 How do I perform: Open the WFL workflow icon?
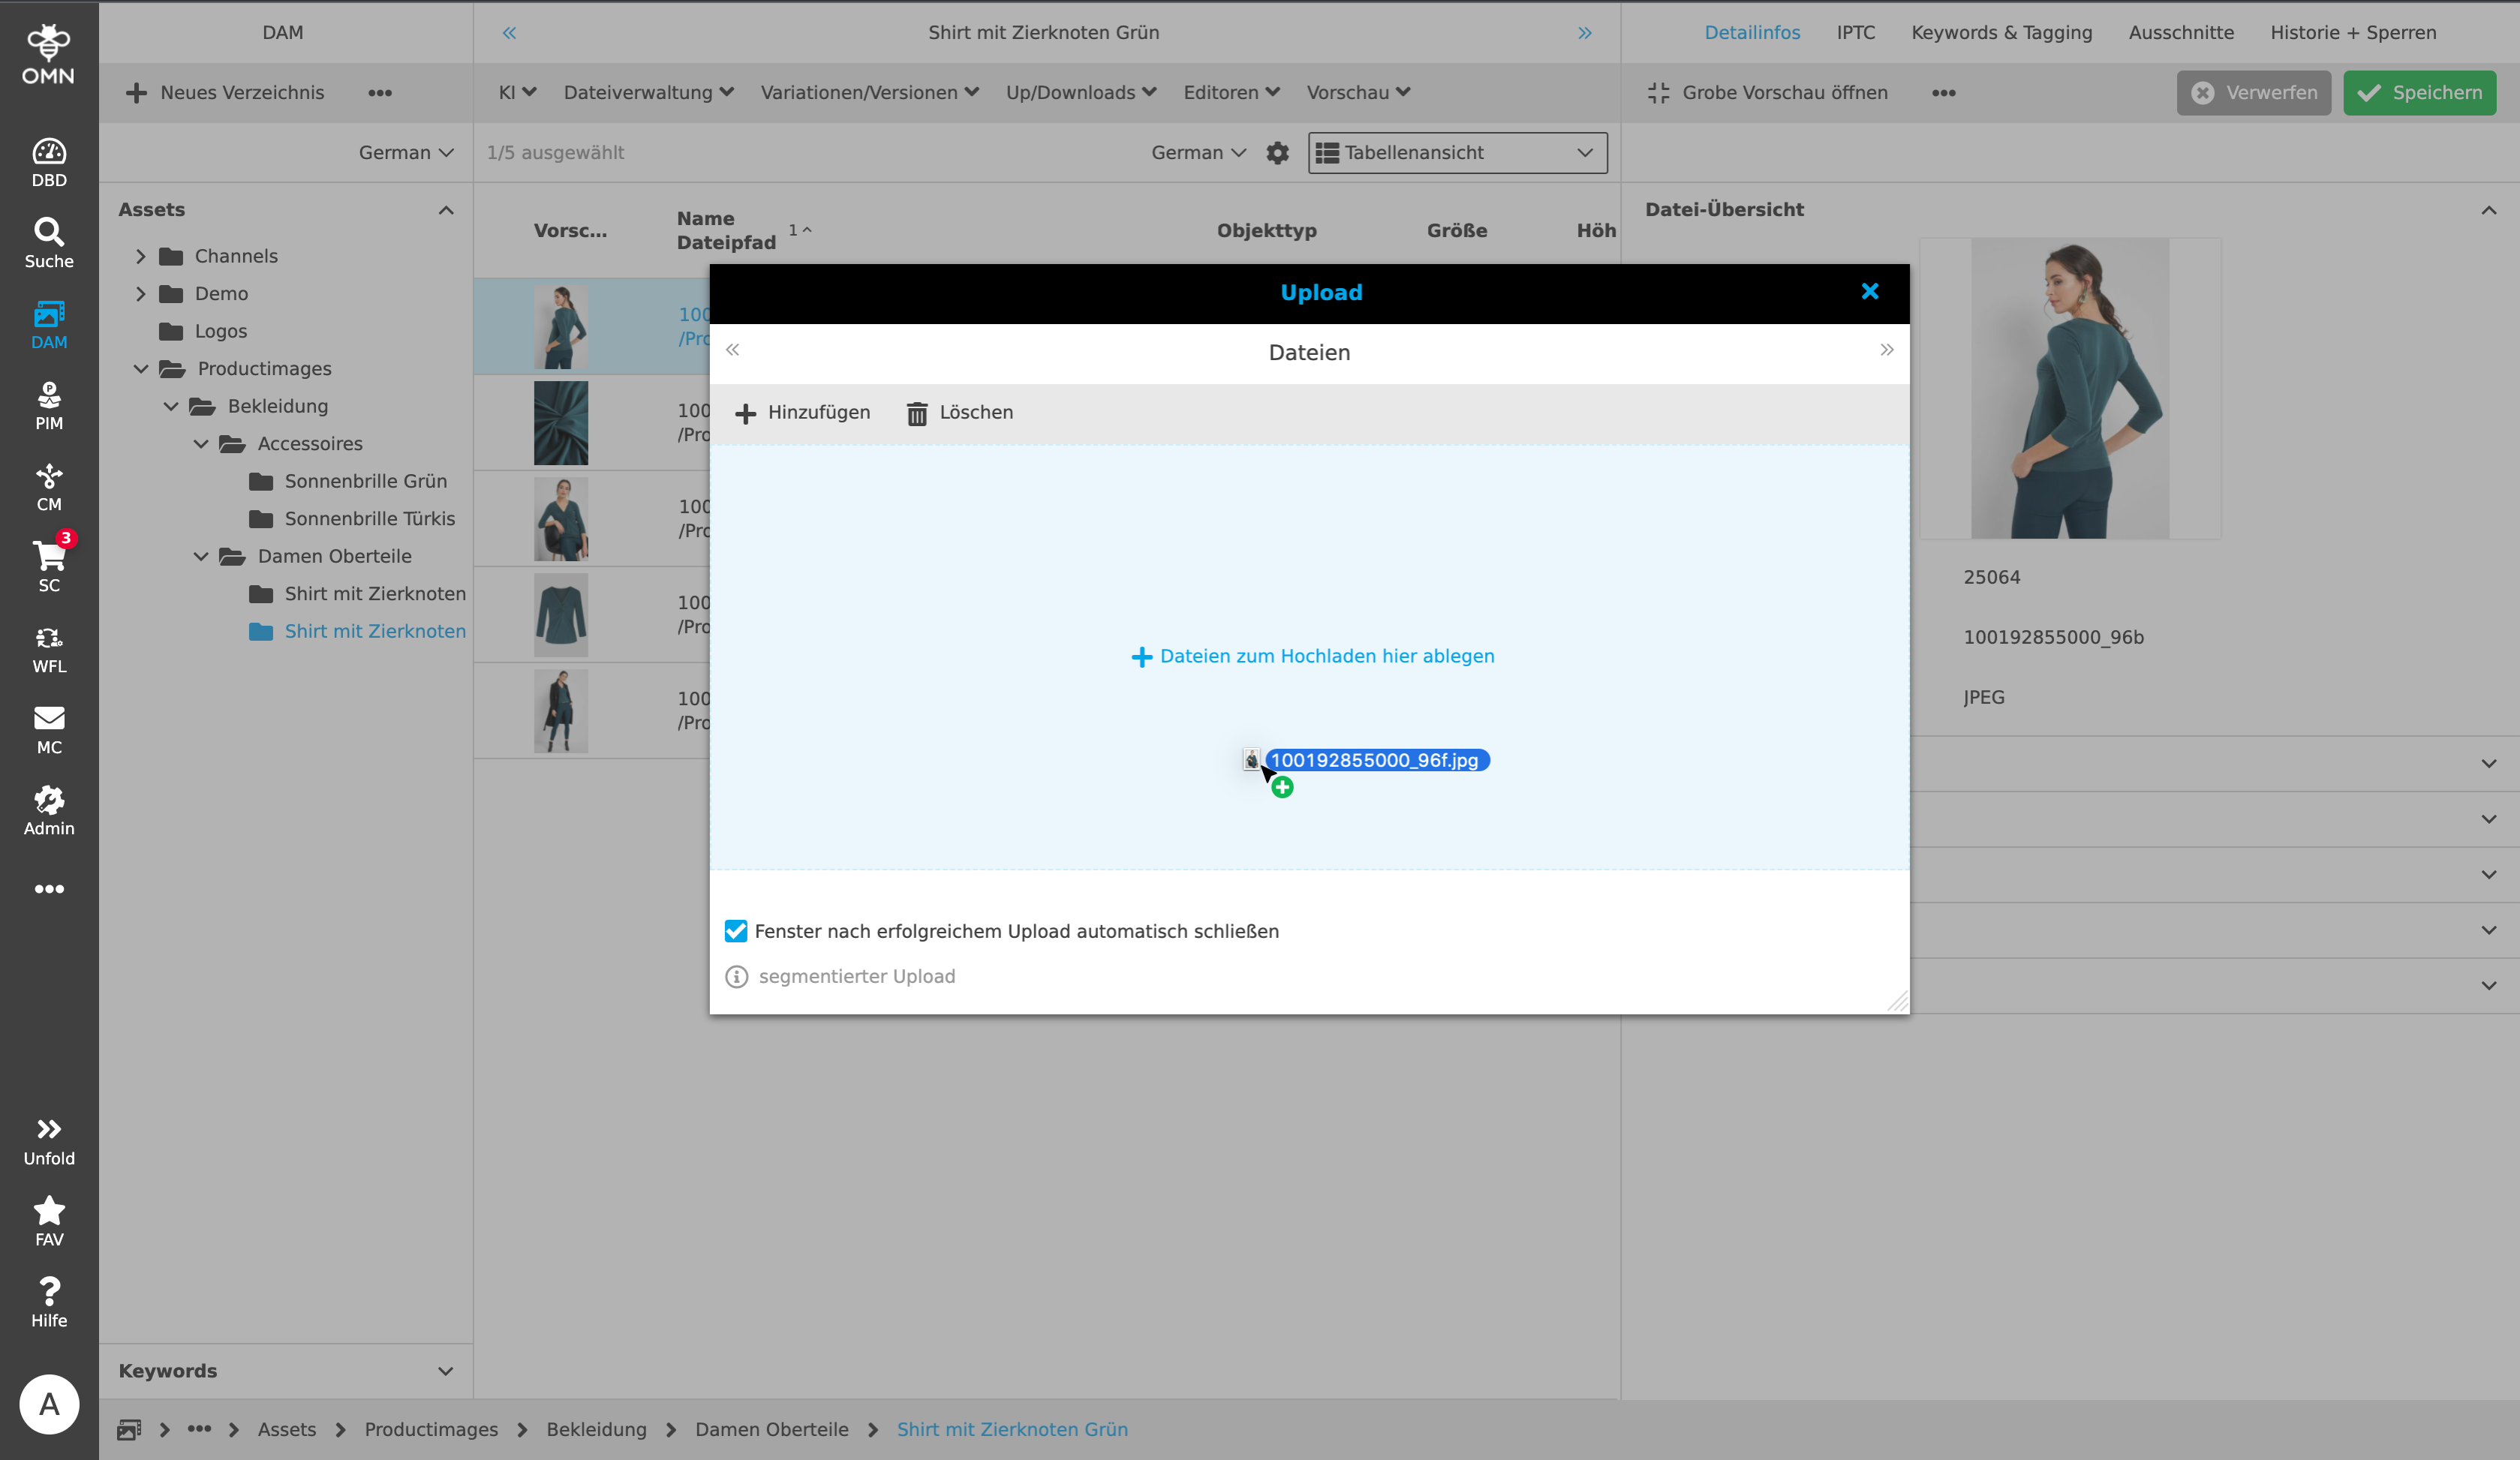pos(49,638)
